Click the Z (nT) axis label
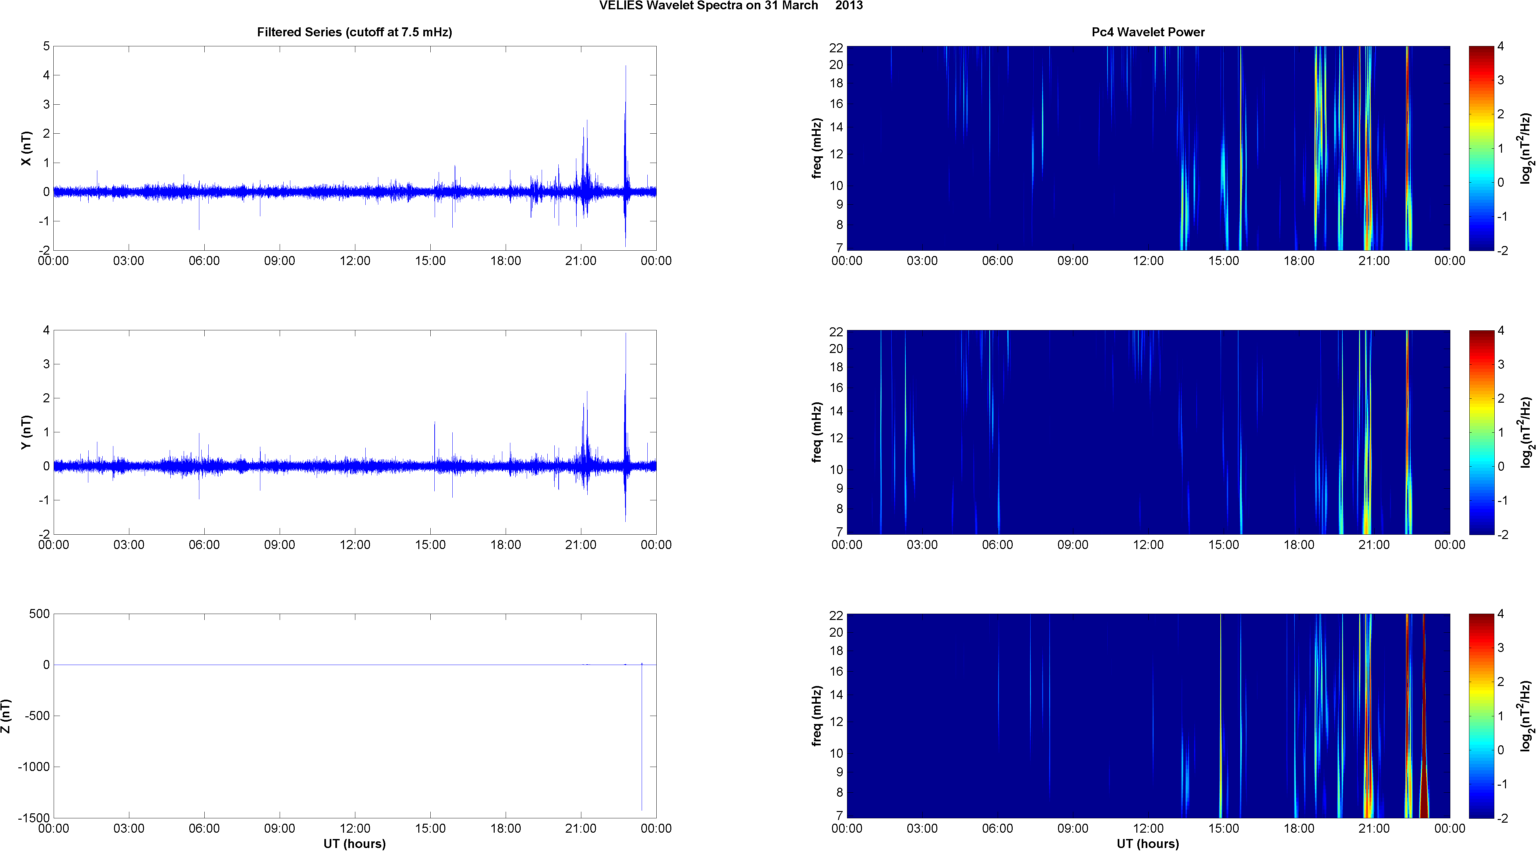 click(7, 716)
